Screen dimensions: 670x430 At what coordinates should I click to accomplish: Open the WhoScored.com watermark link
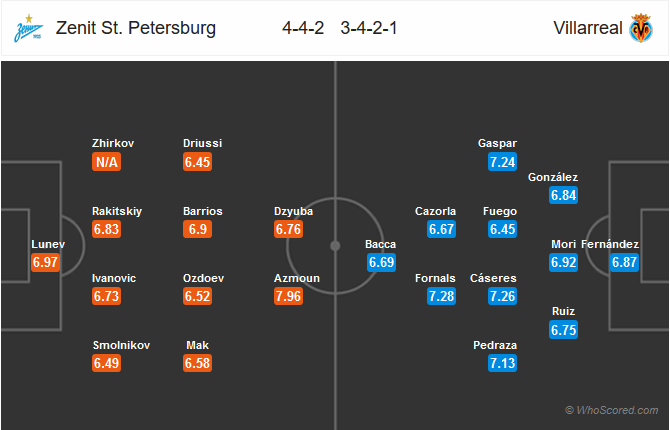coord(611,410)
